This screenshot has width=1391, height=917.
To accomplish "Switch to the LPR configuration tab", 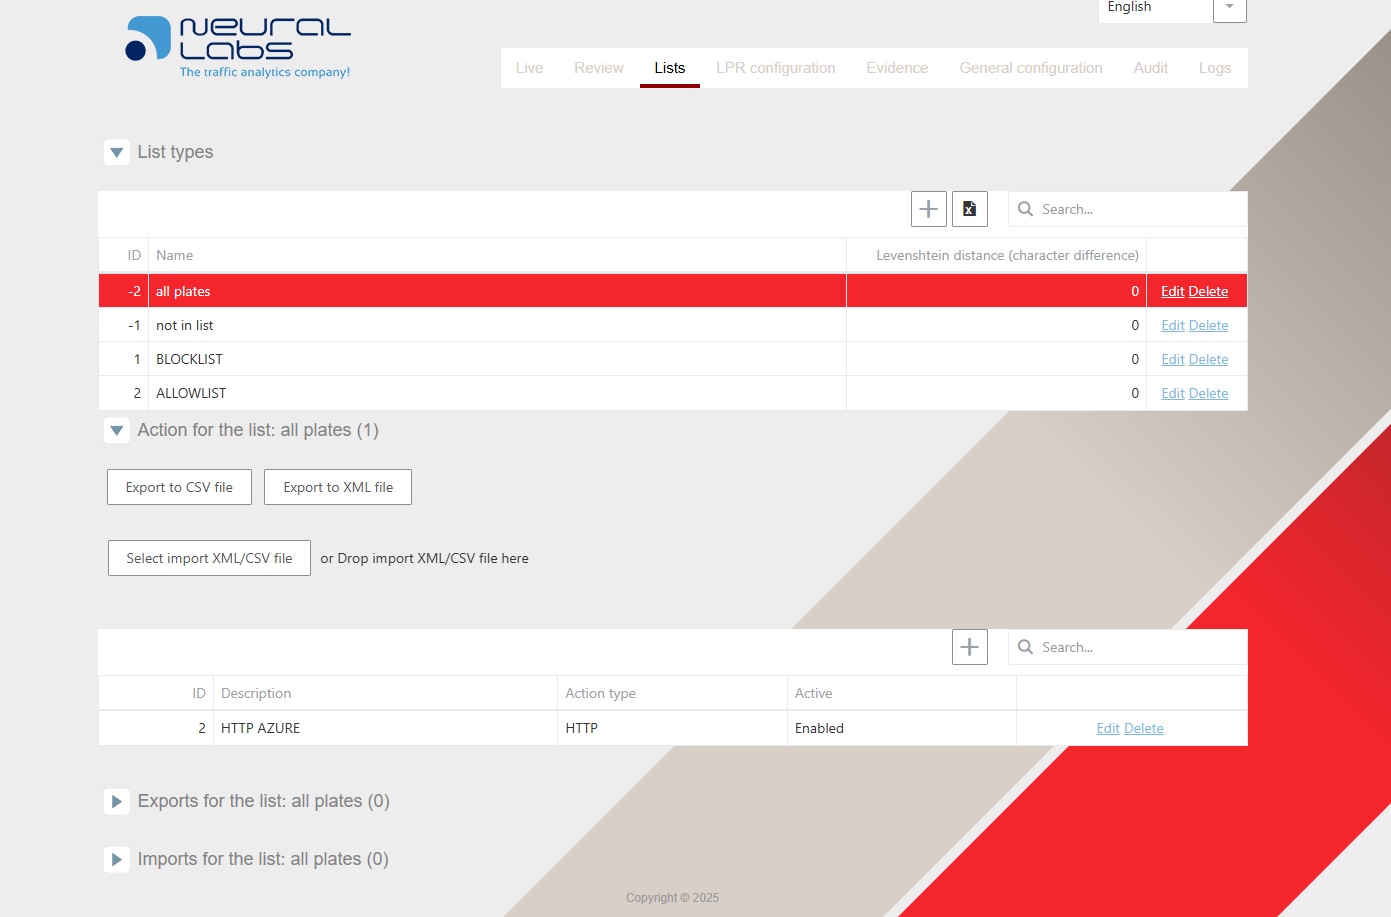I will (775, 68).
